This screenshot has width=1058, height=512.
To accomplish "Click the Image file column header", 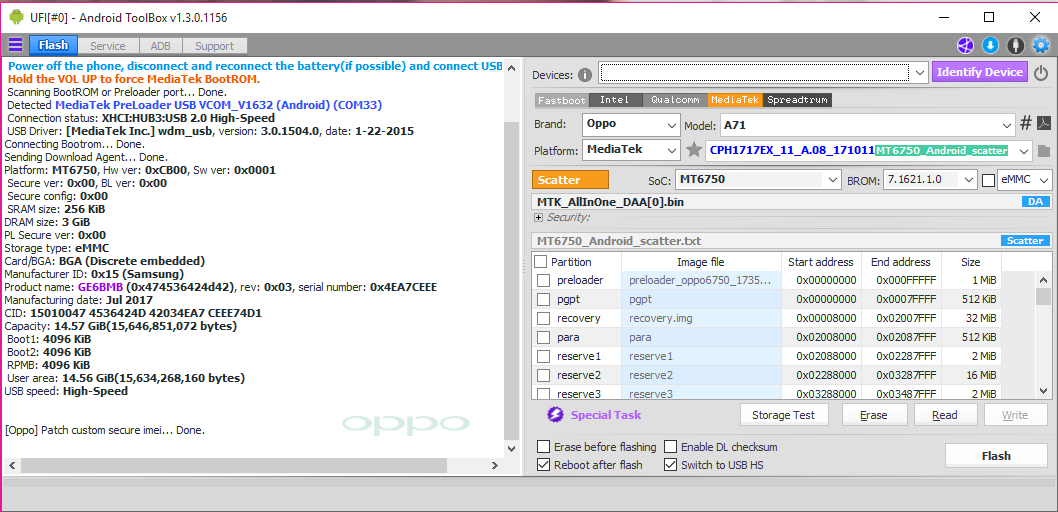I will point(701,262).
